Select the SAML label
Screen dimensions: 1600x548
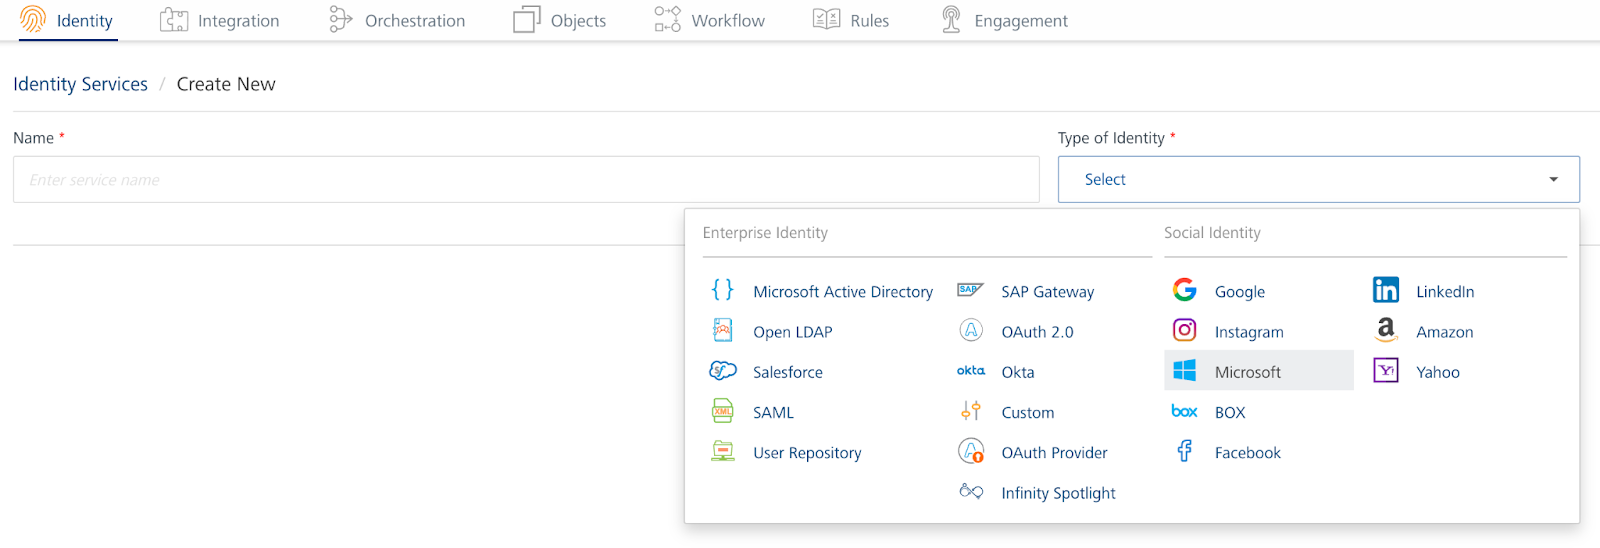point(773,412)
